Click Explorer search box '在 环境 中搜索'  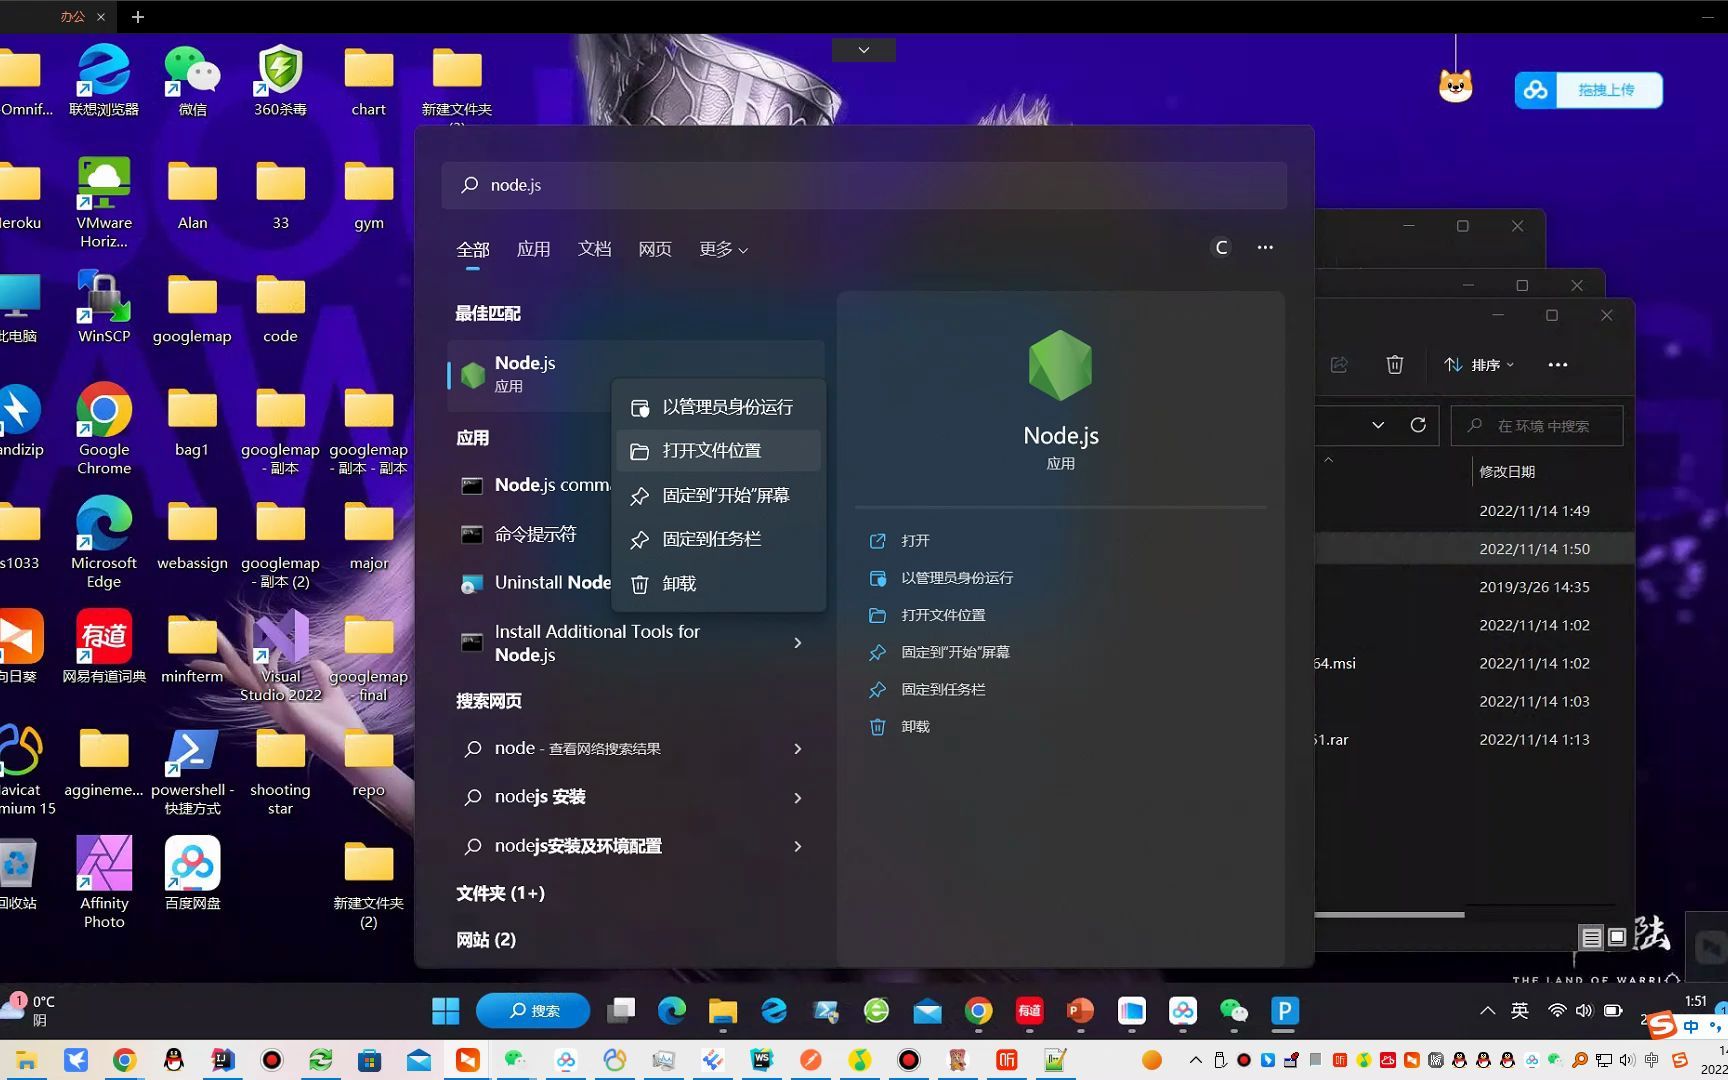1537,426
